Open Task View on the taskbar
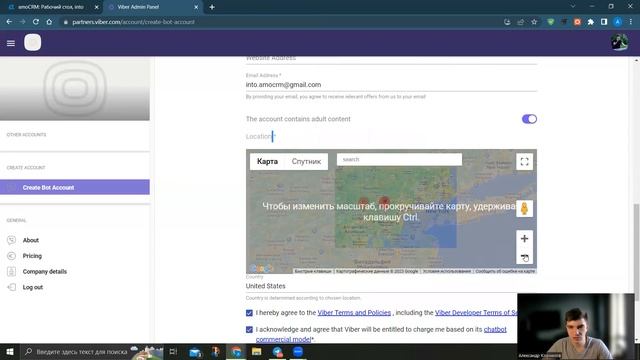This screenshot has width=640, height=360. 173,352
